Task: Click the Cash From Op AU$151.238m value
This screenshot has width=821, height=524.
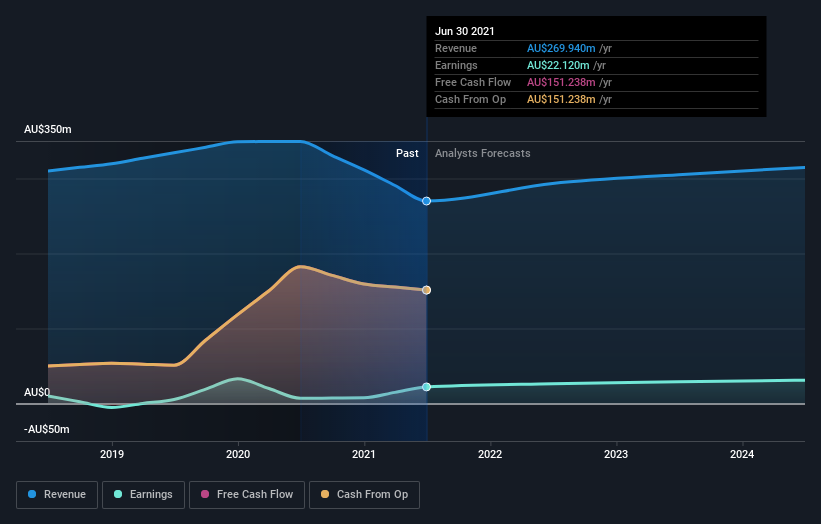Action: pyautogui.click(x=561, y=99)
